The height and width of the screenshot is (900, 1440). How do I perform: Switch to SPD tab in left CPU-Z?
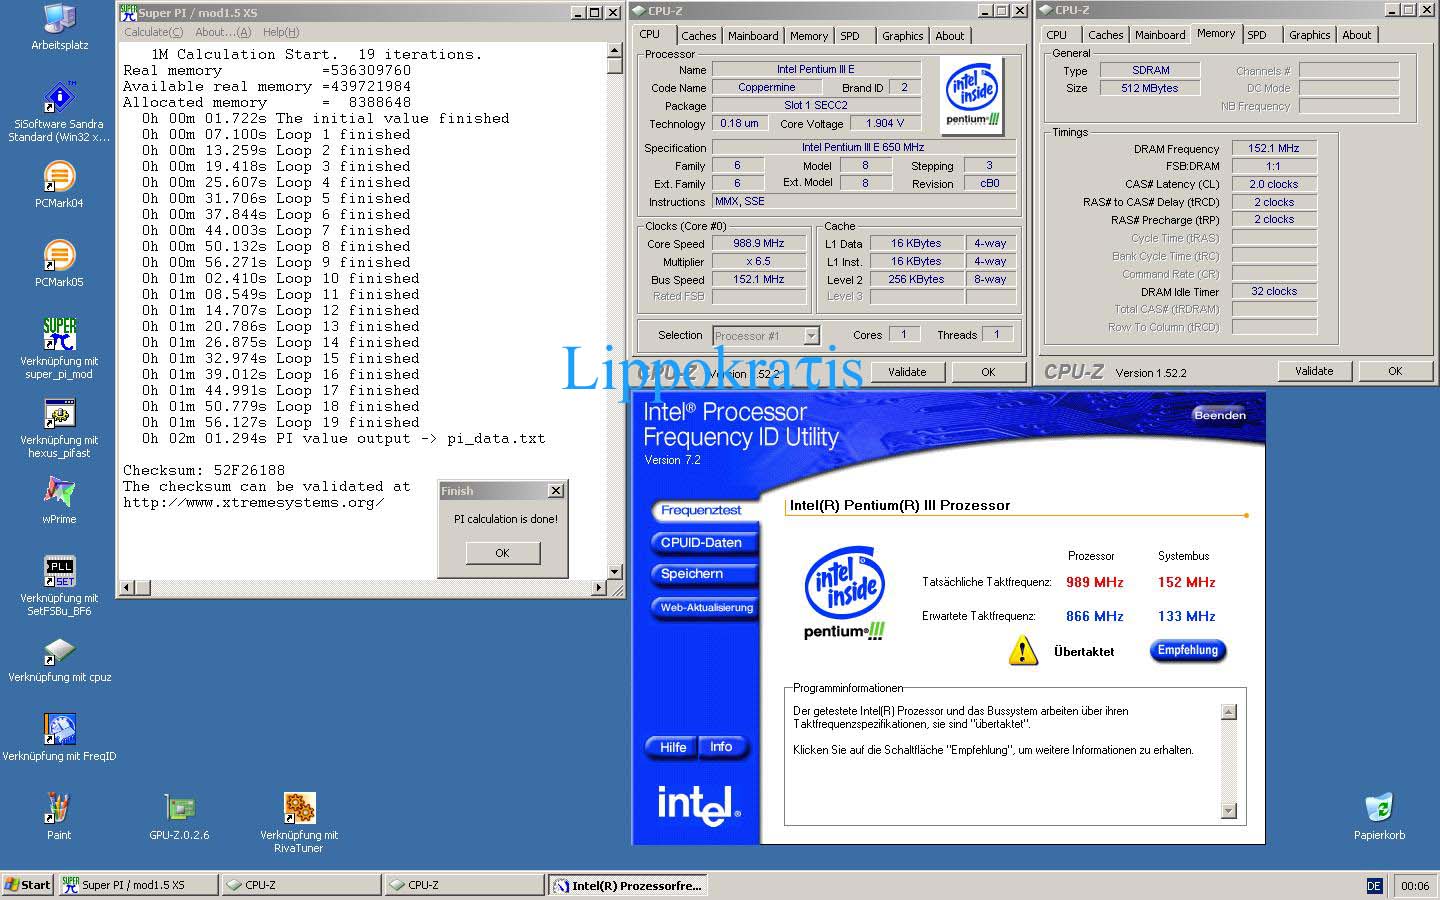pyautogui.click(x=850, y=35)
